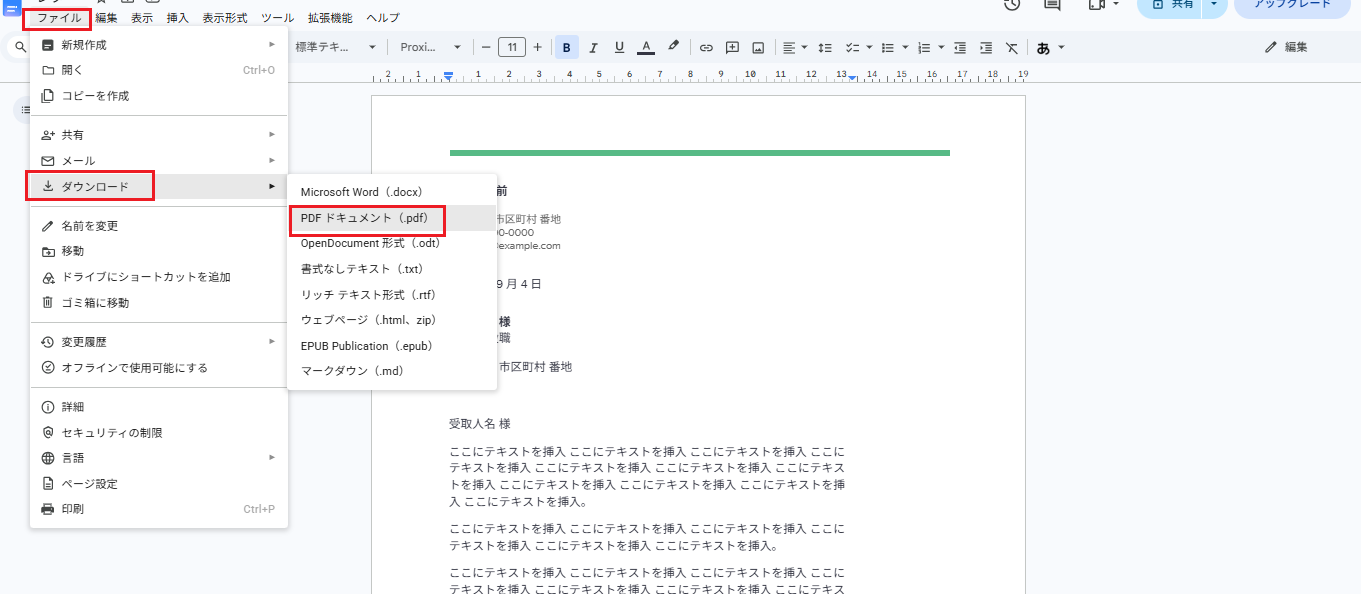Image resolution: width=1361 pixels, height=594 pixels.
Task: Open the text alignment dropdown
Action: click(794, 47)
